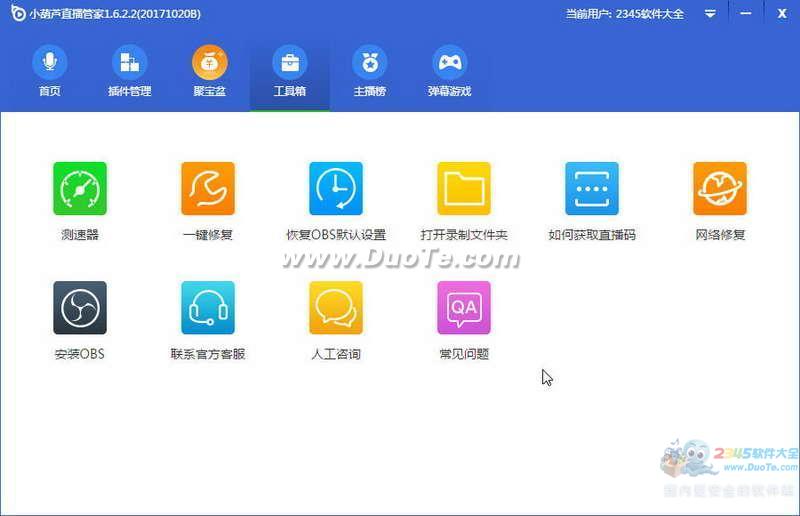Minimize the 小葫芦直播管家 window
800x516 pixels.
[x=746, y=14]
